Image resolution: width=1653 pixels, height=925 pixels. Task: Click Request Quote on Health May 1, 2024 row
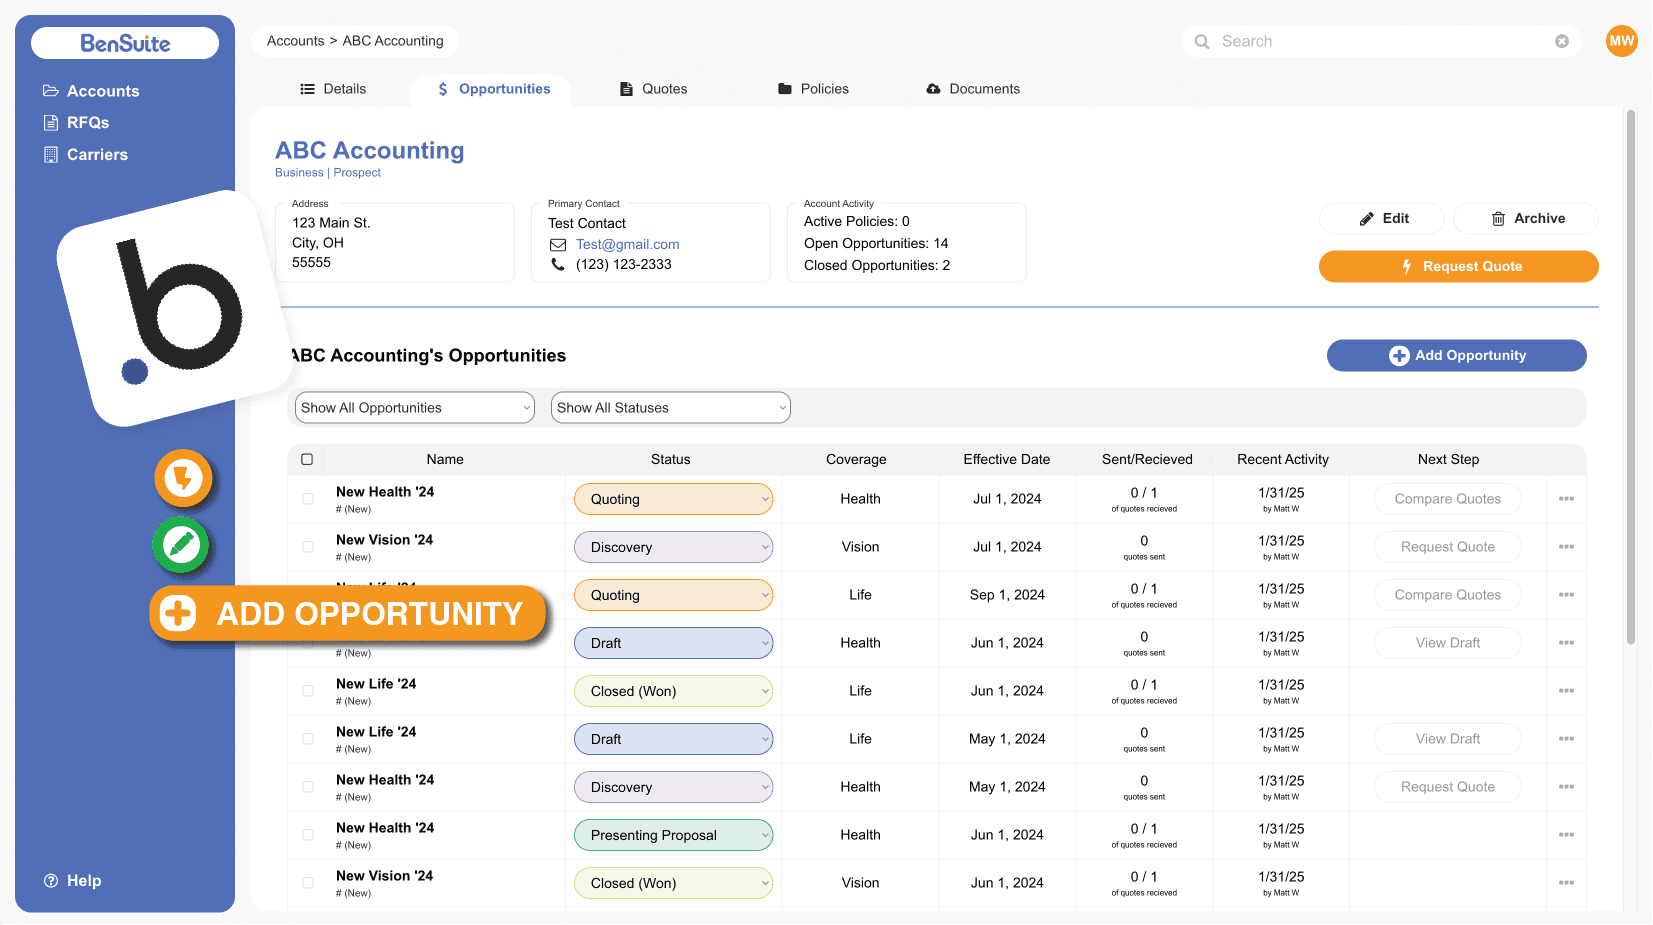click(x=1448, y=787)
